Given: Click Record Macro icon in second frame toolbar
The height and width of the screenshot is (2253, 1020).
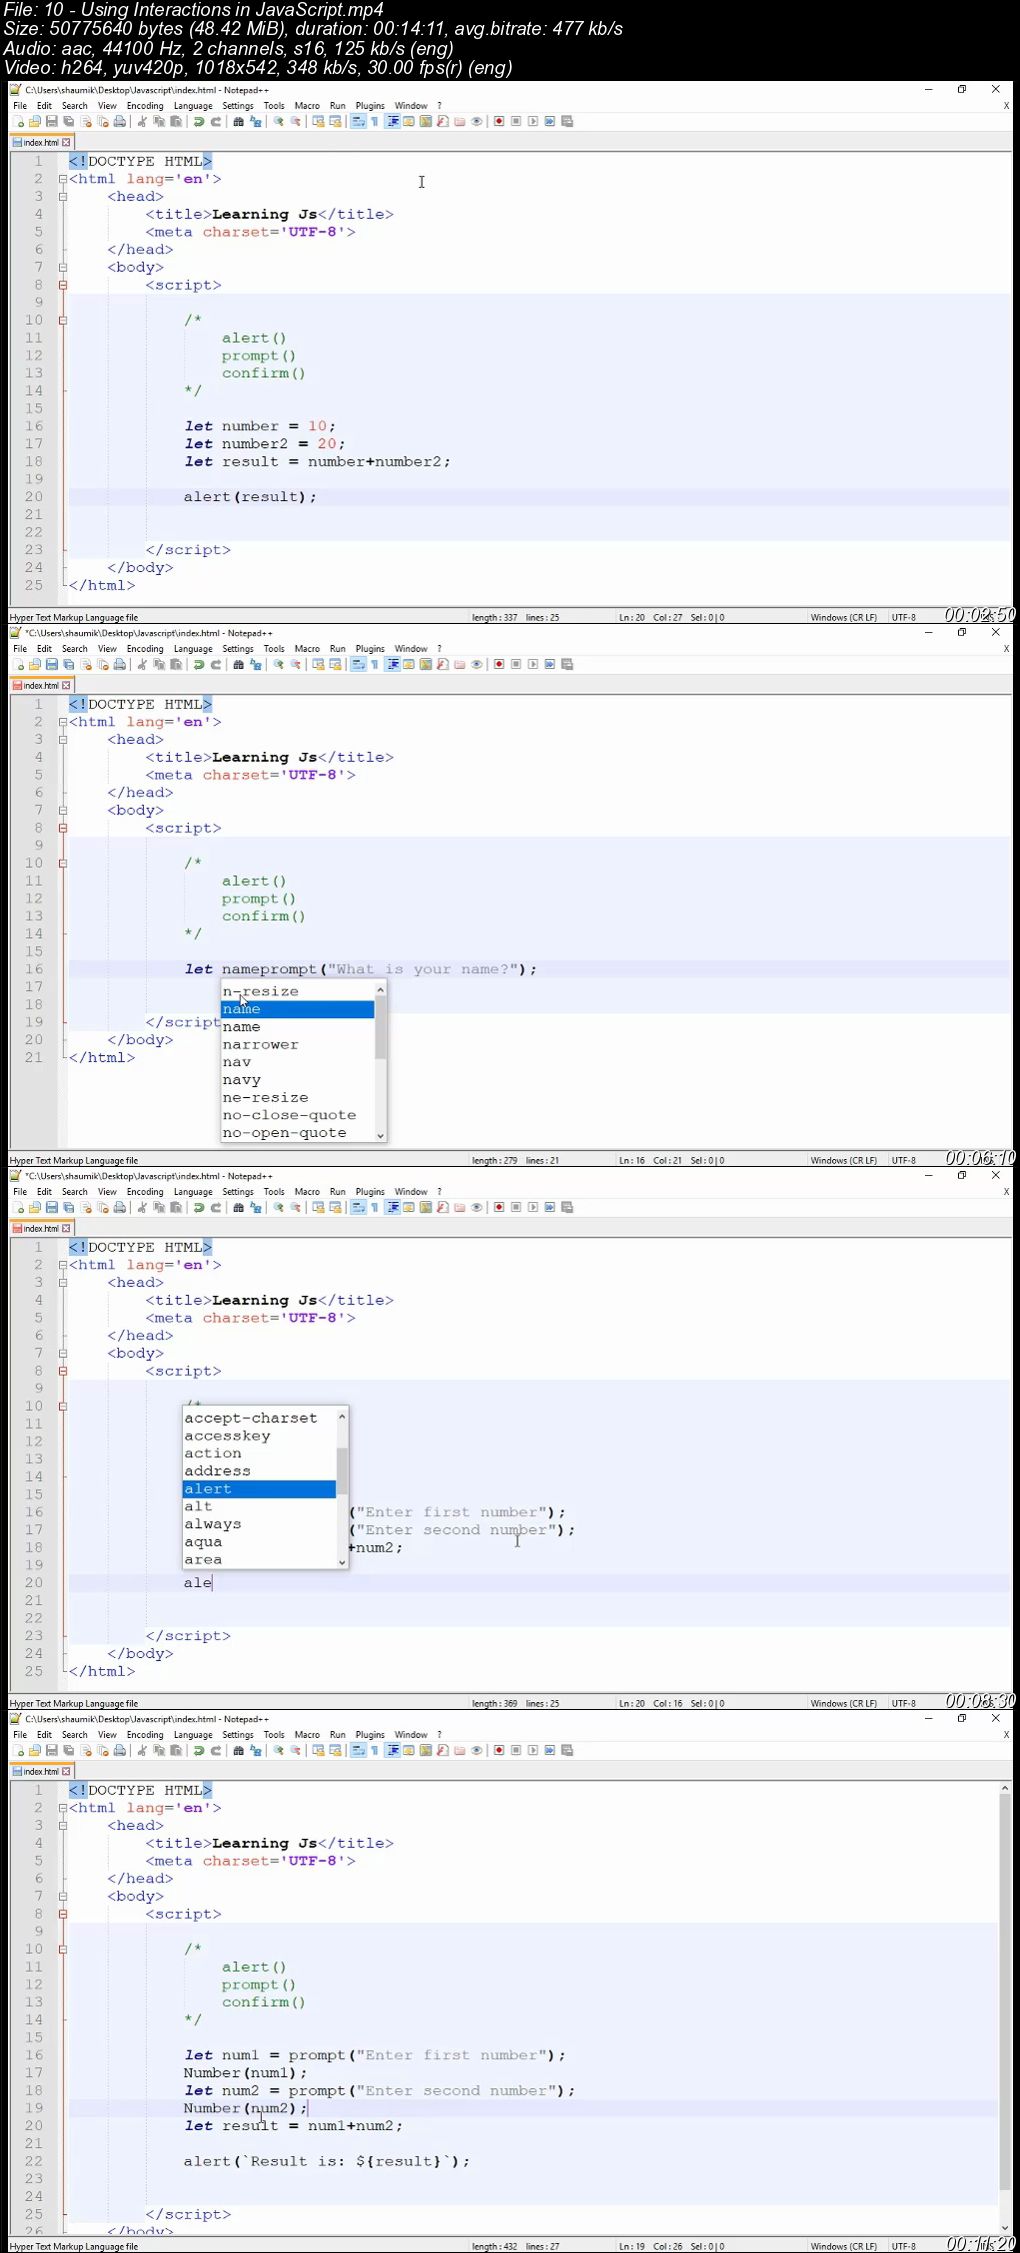Looking at the screenshot, I should click(x=499, y=665).
